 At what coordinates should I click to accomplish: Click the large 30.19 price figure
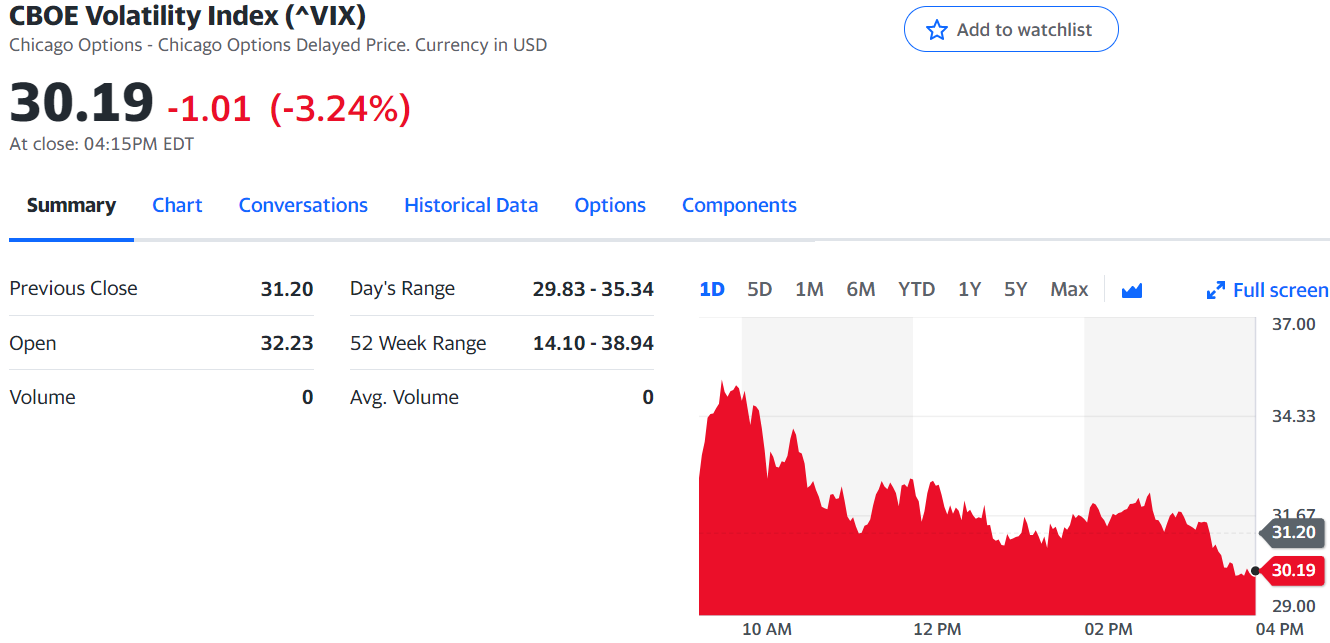point(82,102)
